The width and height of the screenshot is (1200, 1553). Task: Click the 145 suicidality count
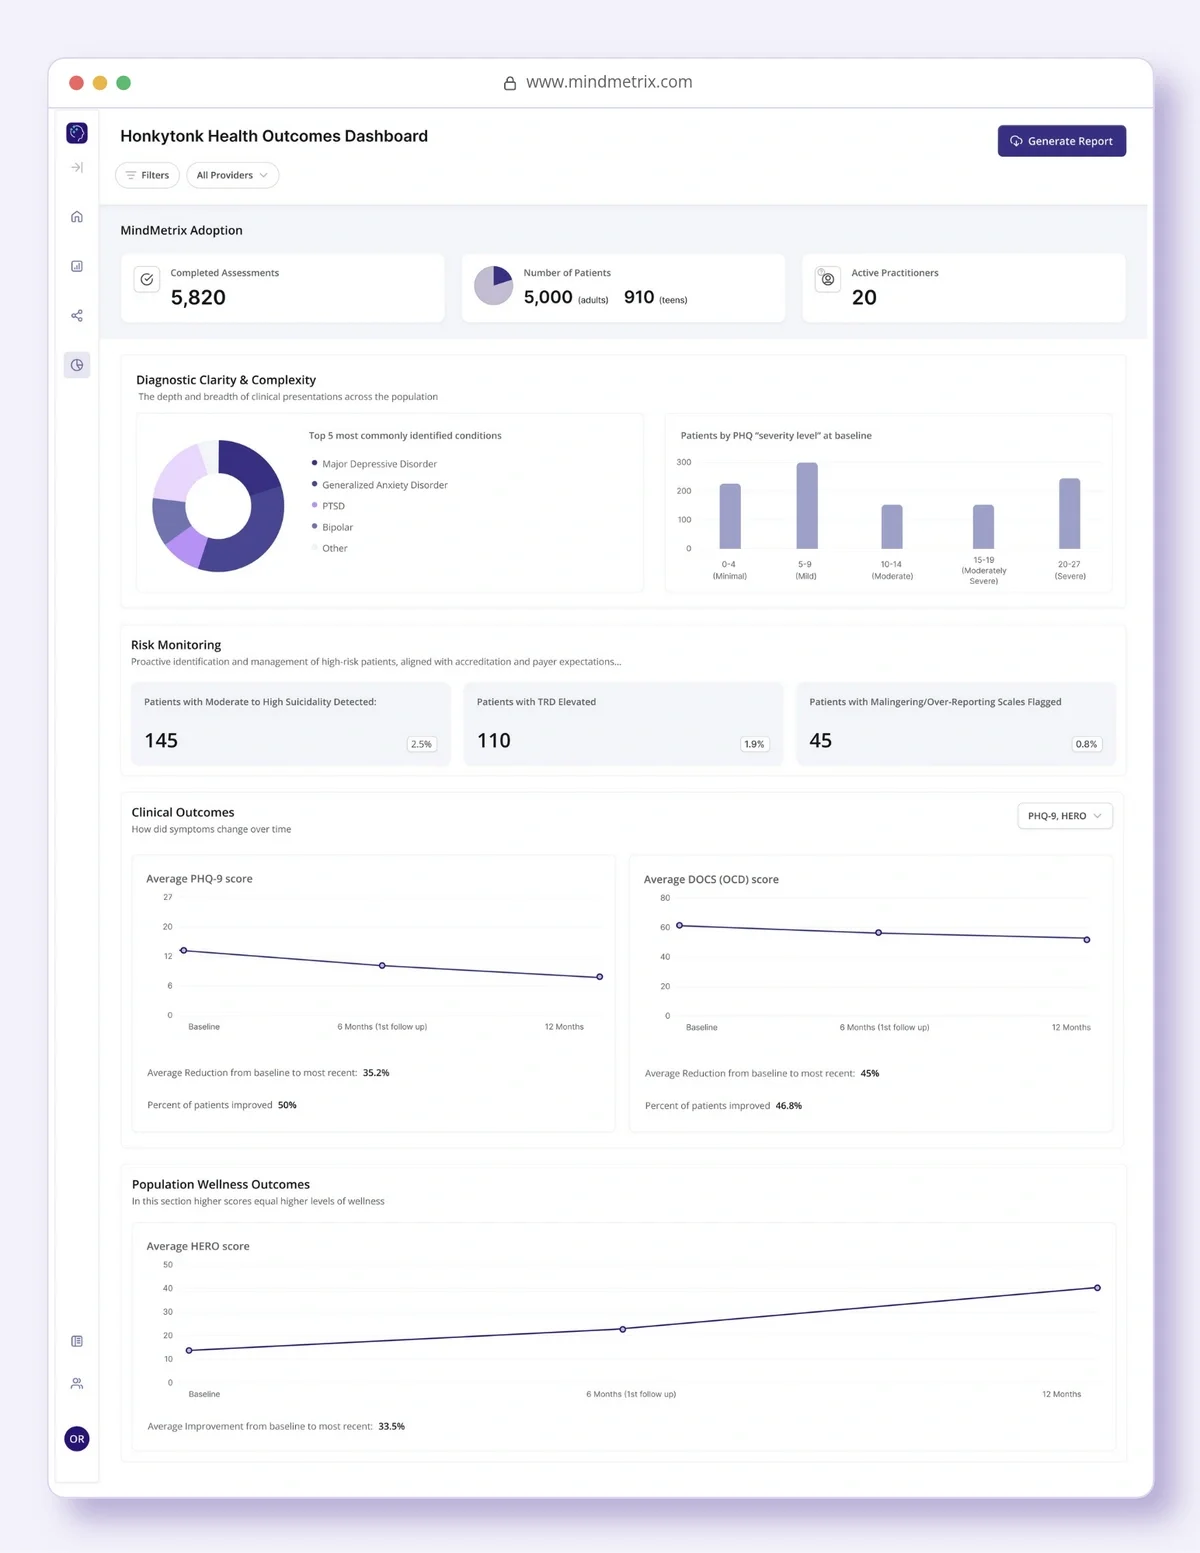tap(161, 740)
